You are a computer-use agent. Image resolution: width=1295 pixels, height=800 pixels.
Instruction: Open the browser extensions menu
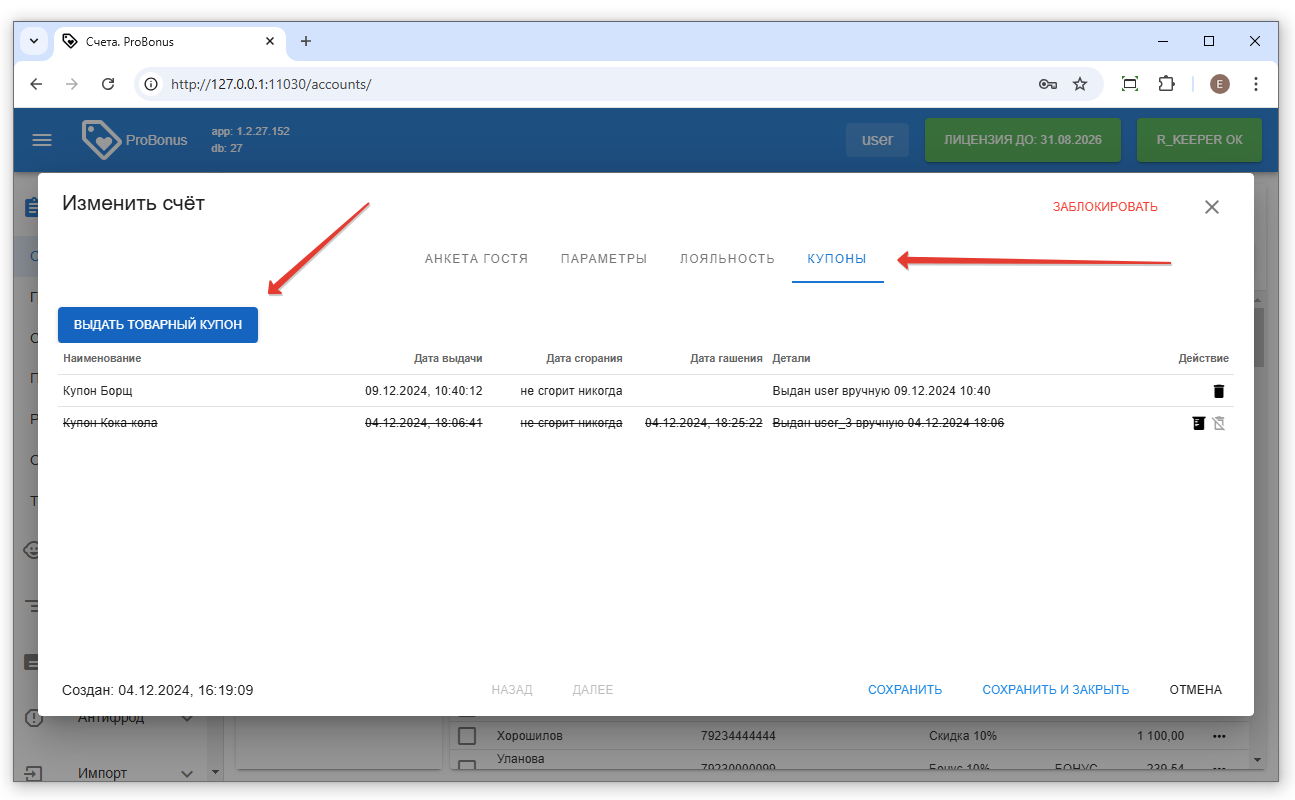(x=1166, y=84)
